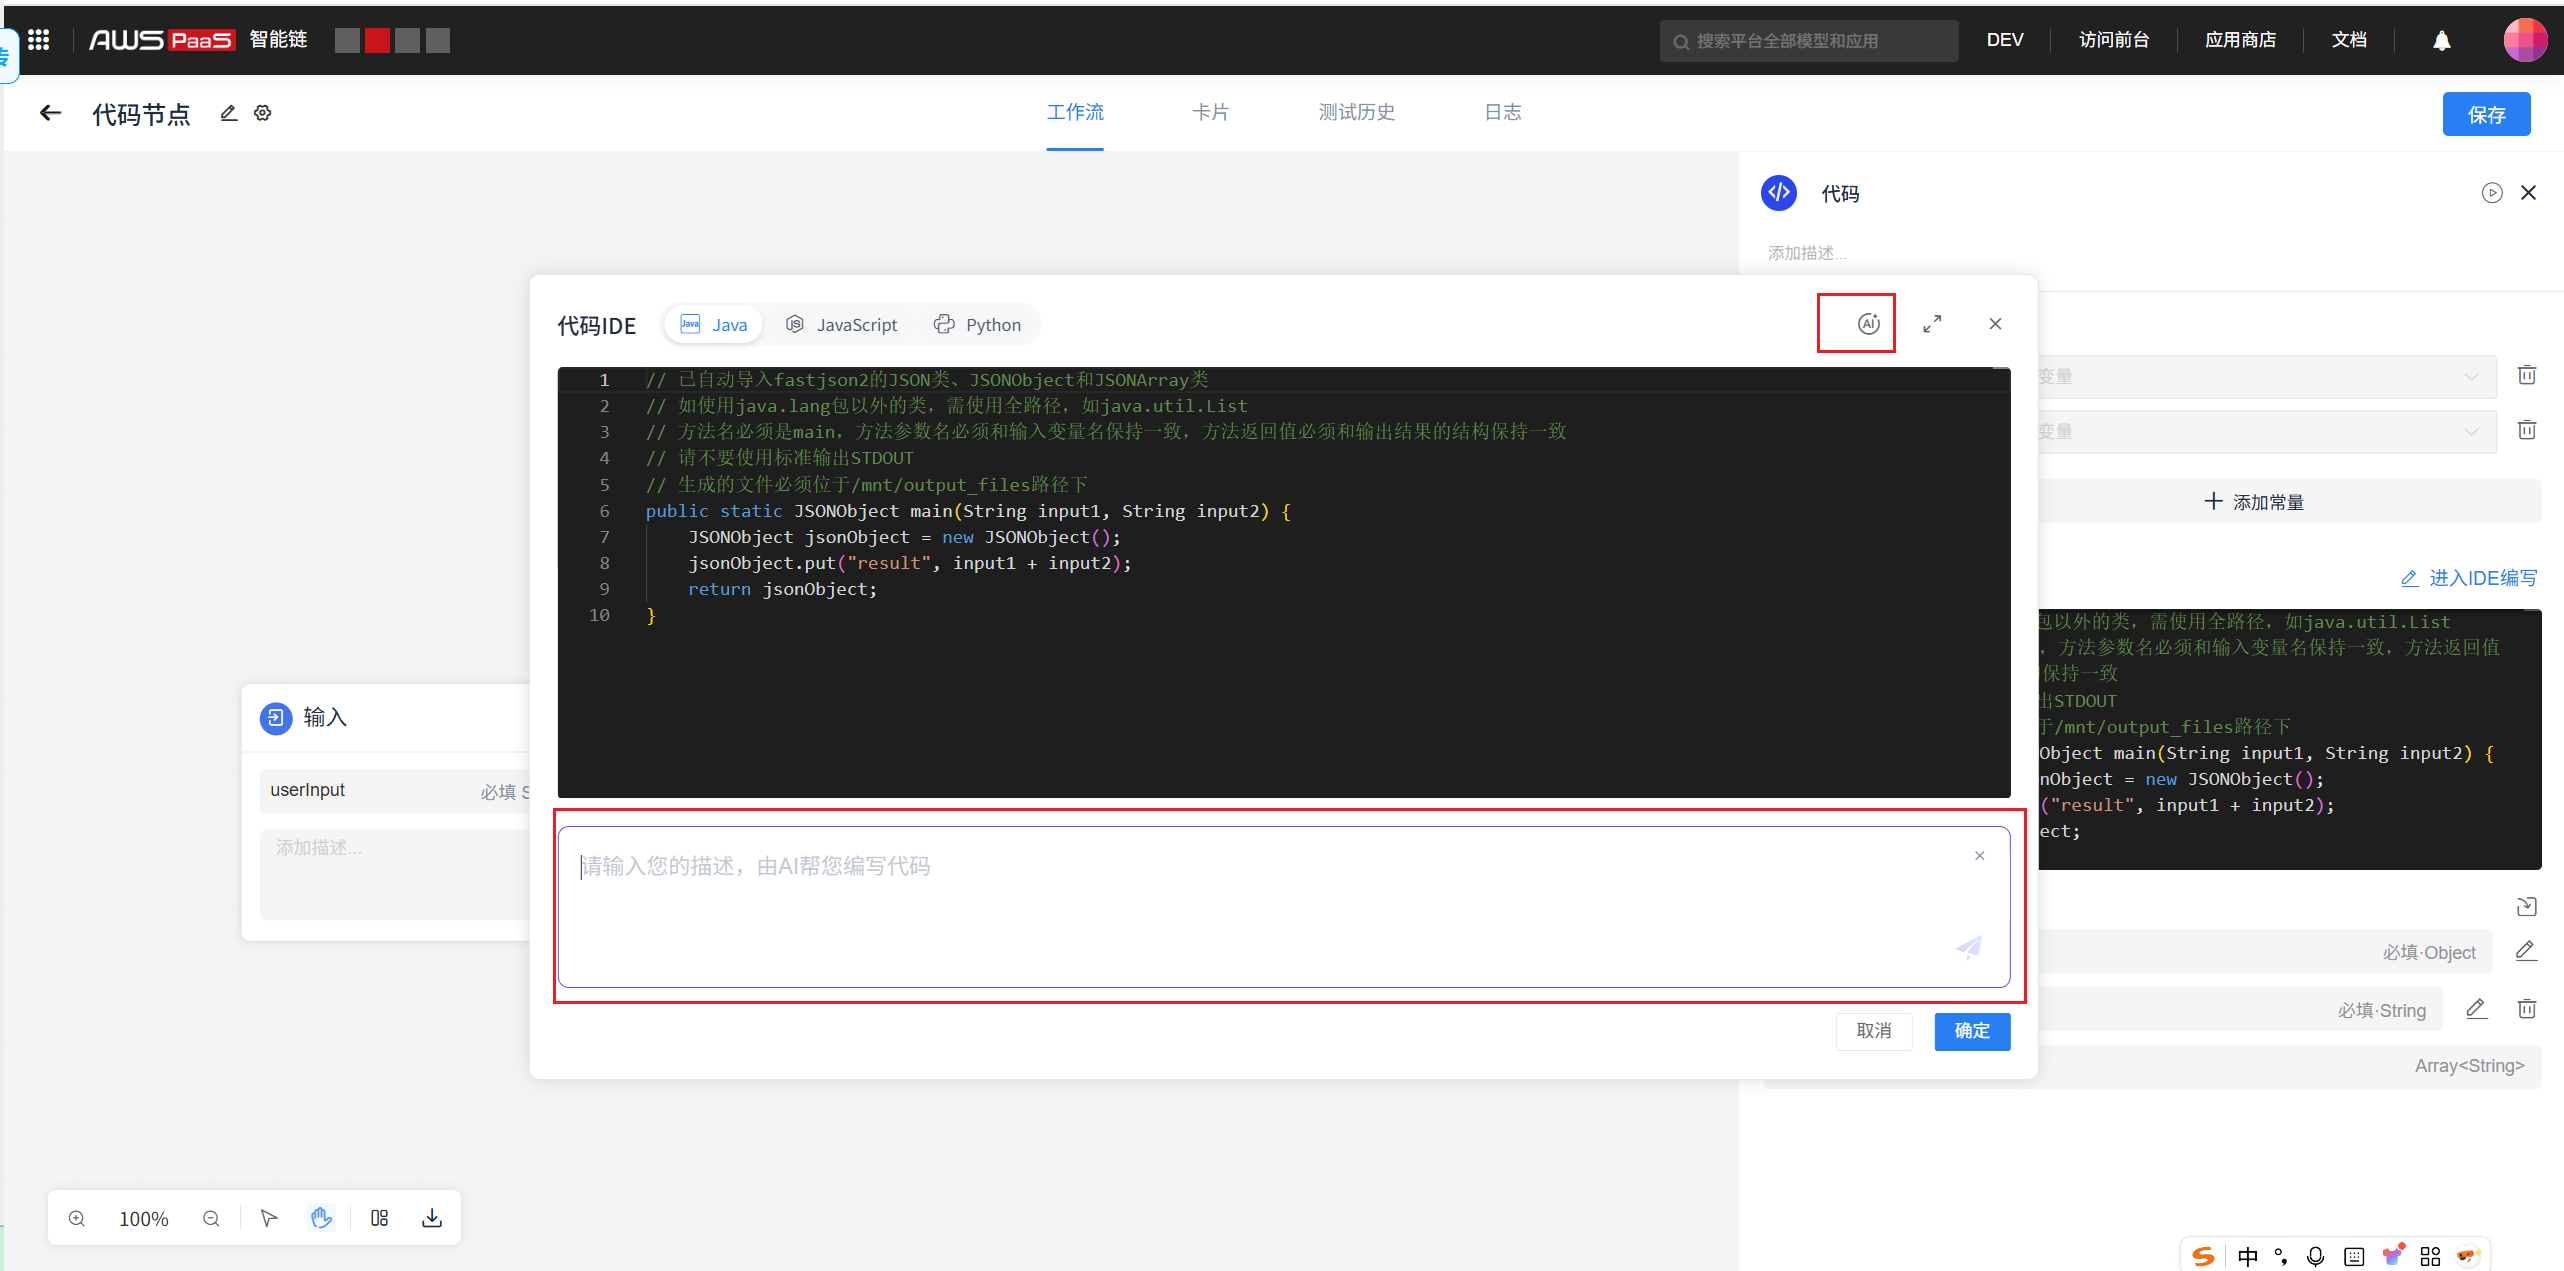This screenshot has width=2564, height=1271.
Task: Click the blue 代码 node icon
Action: pos(1779,193)
